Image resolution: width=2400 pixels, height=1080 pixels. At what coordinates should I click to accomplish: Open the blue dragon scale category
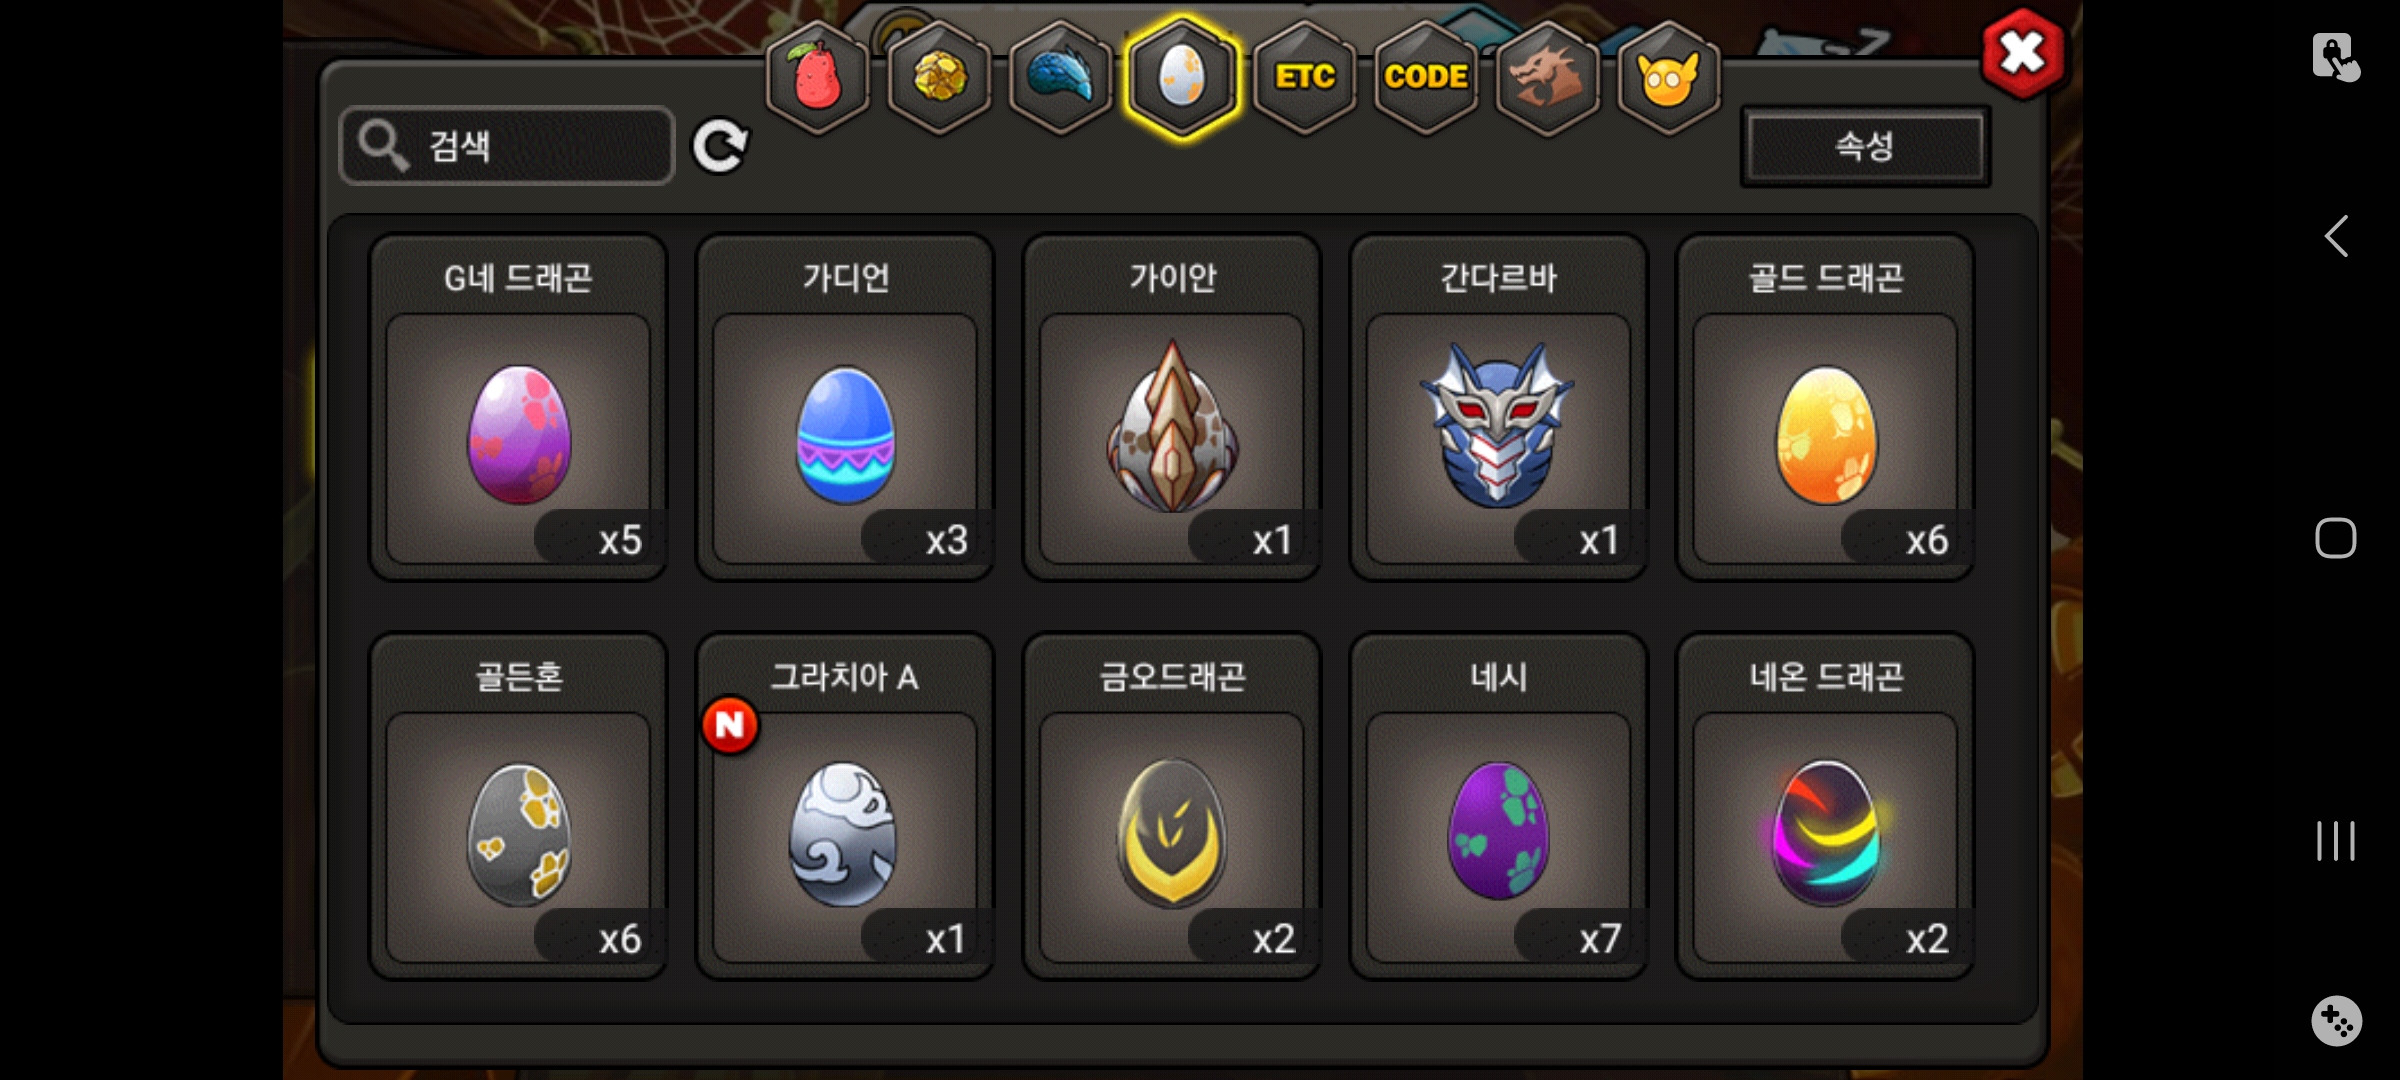click(1061, 78)
